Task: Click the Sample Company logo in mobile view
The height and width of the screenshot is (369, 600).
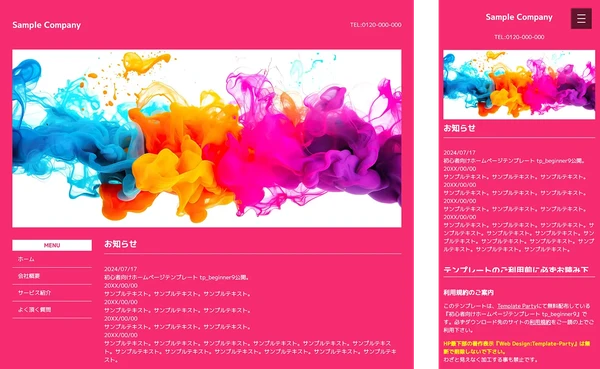Action: [x=519, y=17]
